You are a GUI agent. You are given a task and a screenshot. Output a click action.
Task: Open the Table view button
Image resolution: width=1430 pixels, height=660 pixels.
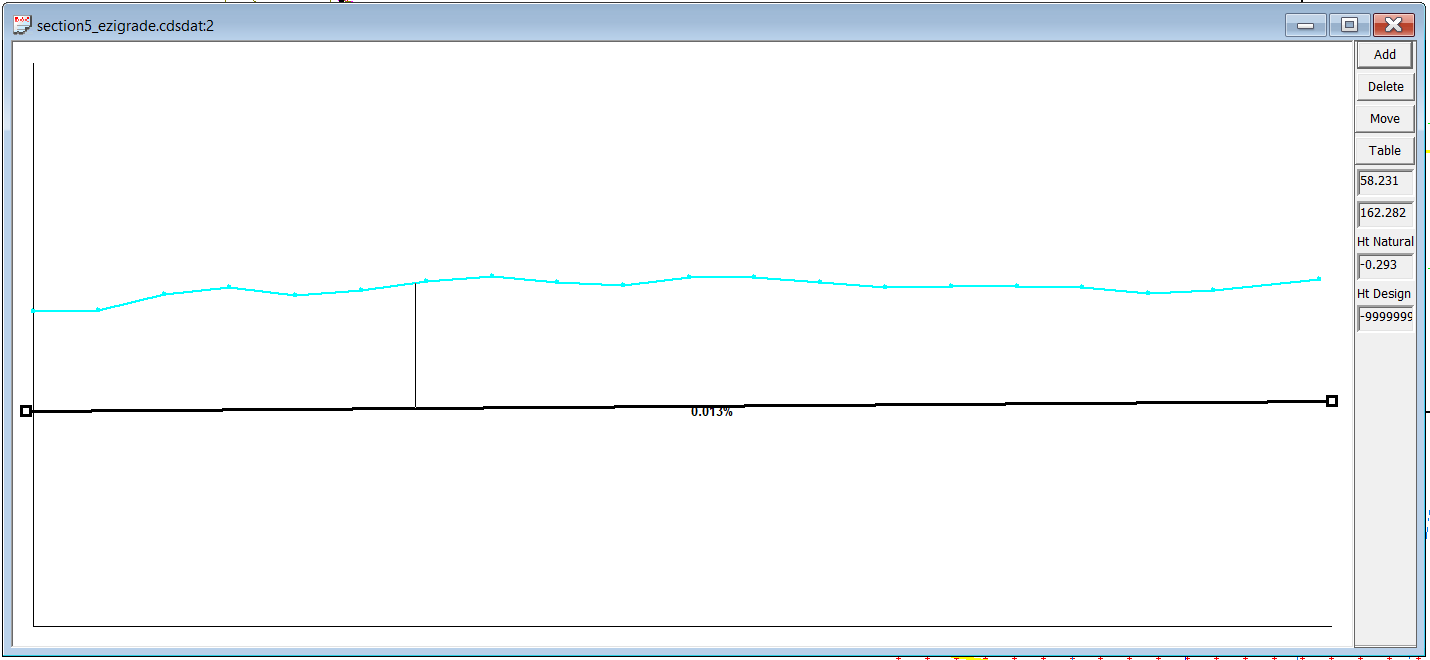pos(1385,151)
